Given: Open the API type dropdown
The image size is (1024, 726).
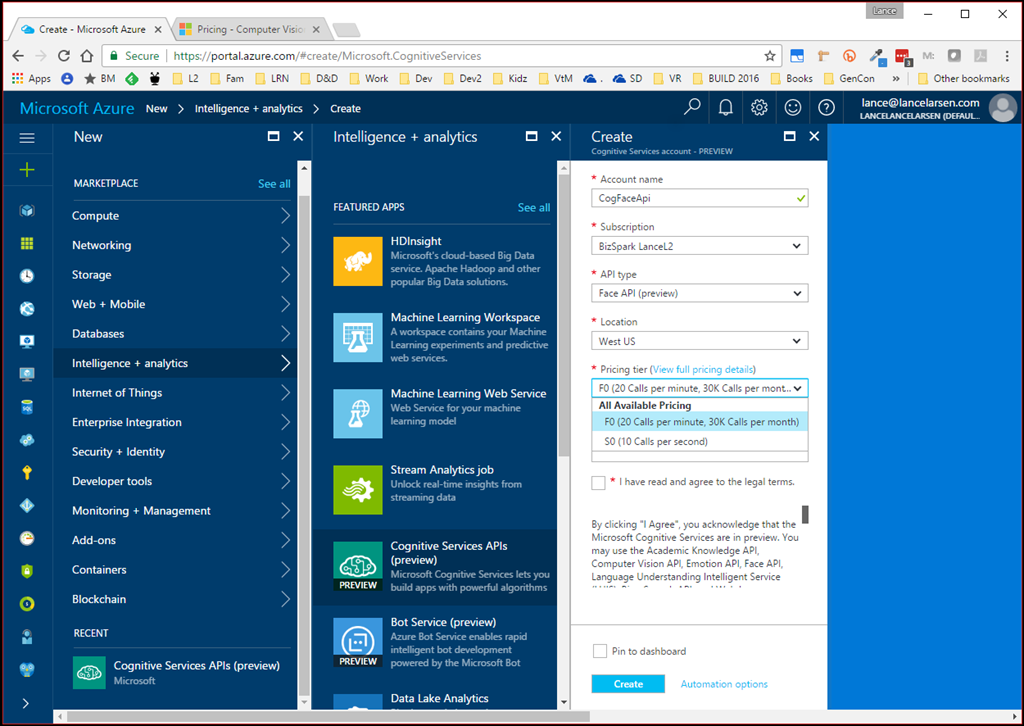Looking at the screenshot, I should 699,293.
